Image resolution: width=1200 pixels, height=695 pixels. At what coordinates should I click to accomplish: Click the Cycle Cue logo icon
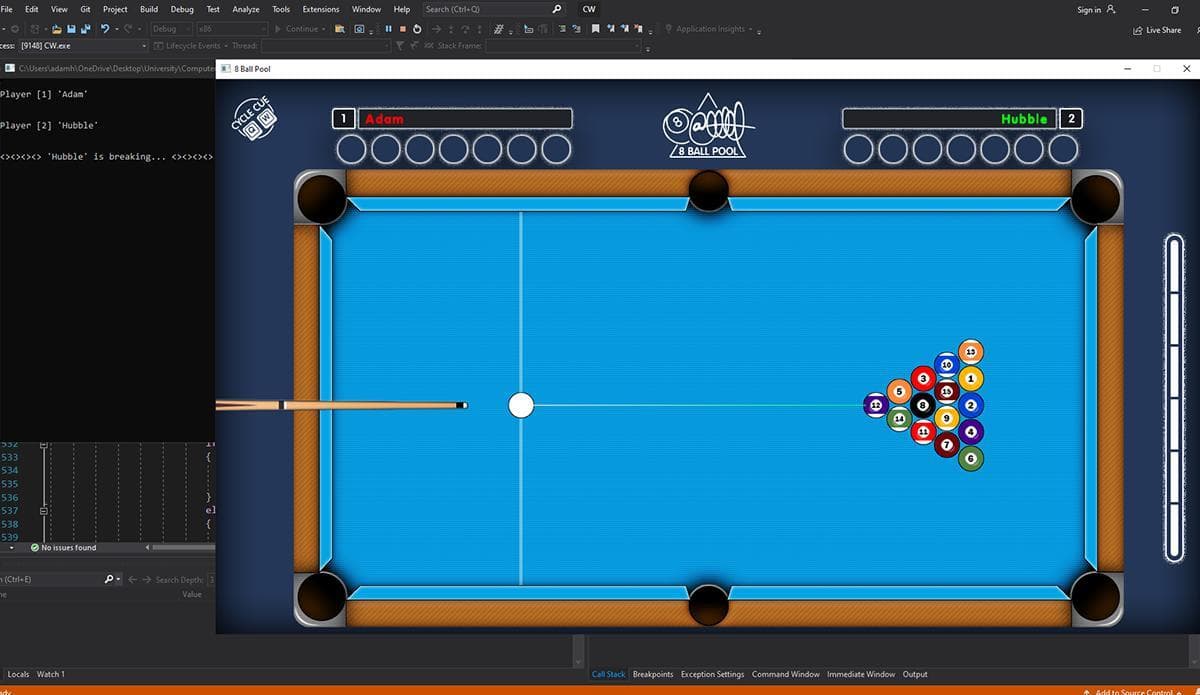tap(254, 118)
